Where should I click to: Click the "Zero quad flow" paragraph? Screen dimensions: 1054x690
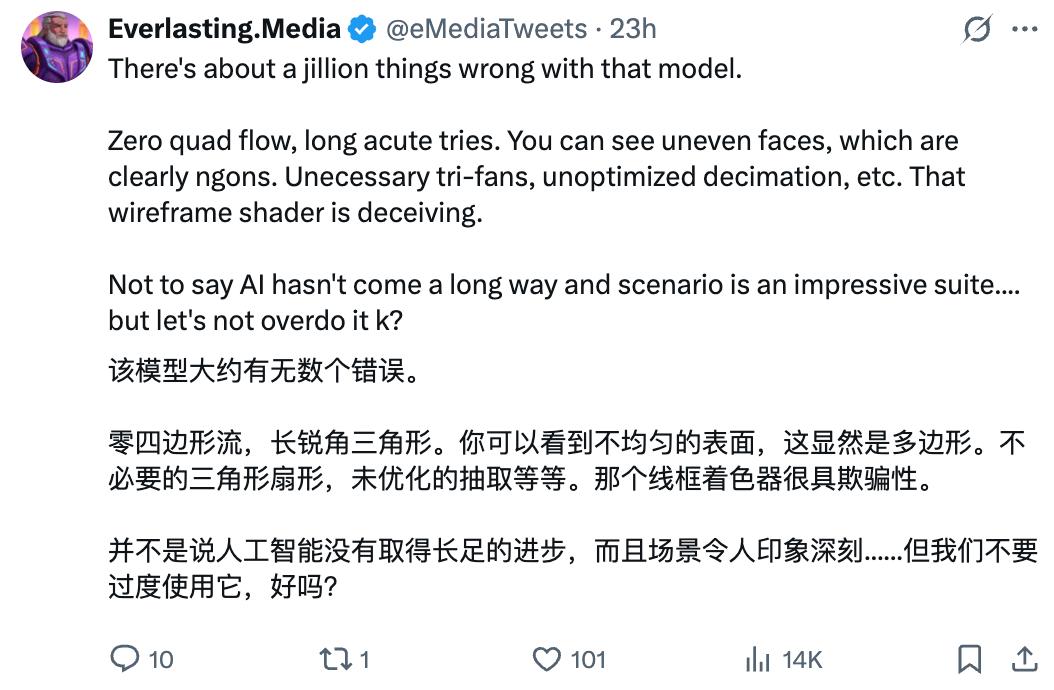[x=536, y=177]
